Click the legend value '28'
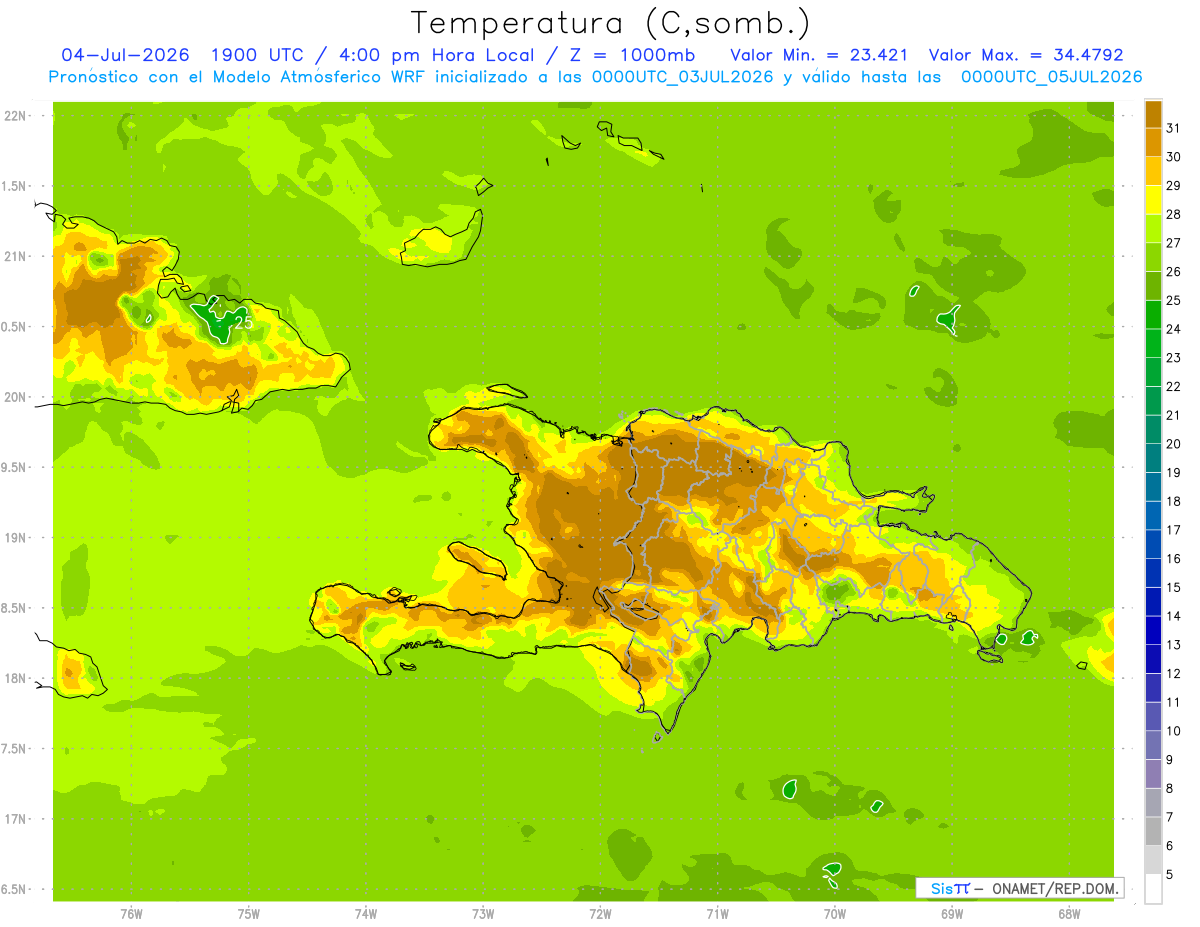 pyautogui.click(x=1174, y=214)
